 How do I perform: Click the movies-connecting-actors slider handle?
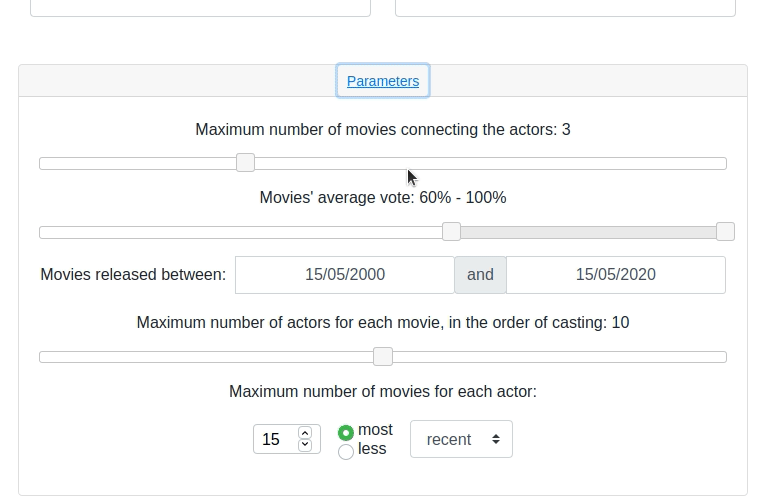pyautogui.click(x=245, y=163)
